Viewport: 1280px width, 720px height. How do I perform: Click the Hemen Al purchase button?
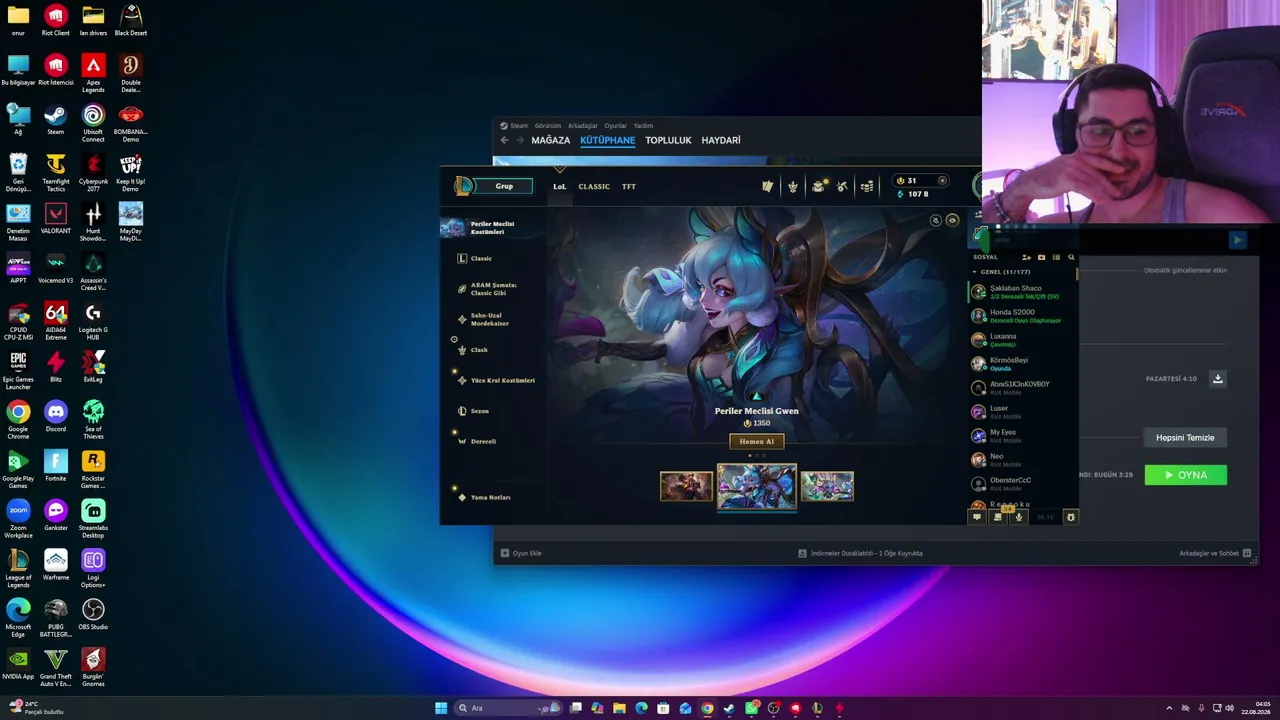tap(757, 441)
